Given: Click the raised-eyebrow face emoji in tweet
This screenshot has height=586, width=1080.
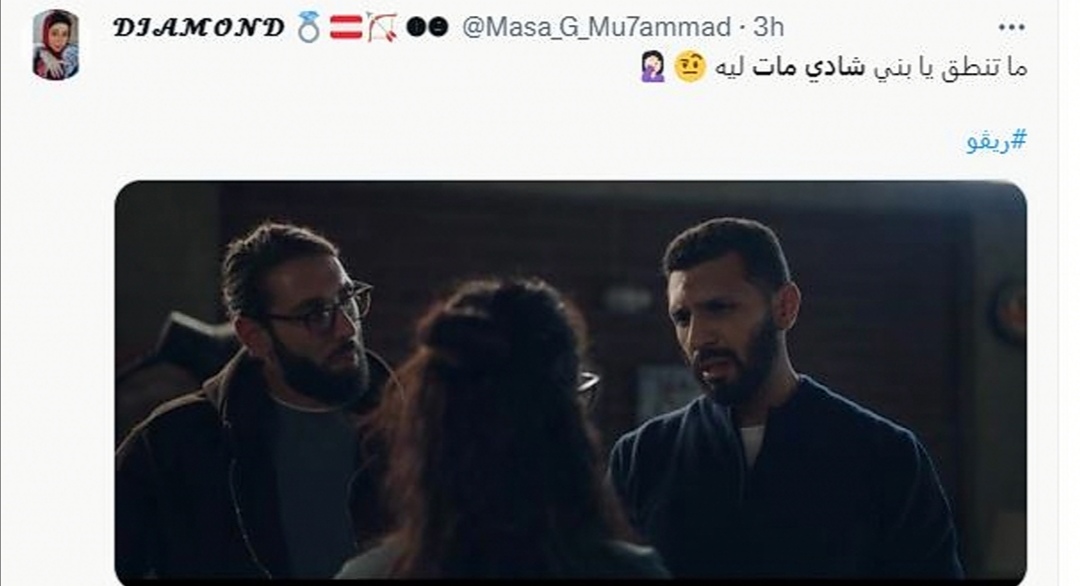Looking at the screenshot, I should [689, 67].
